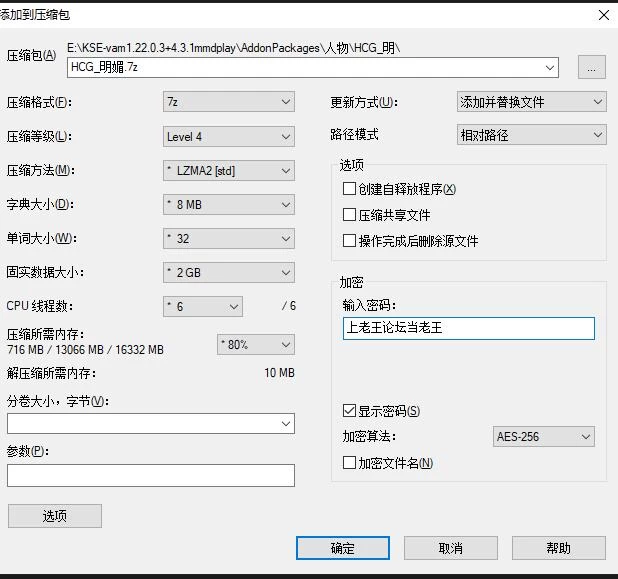Open the memory usage 80% dropdown
The height and width of the screenshot is (579, 618).
click(255, 344)
